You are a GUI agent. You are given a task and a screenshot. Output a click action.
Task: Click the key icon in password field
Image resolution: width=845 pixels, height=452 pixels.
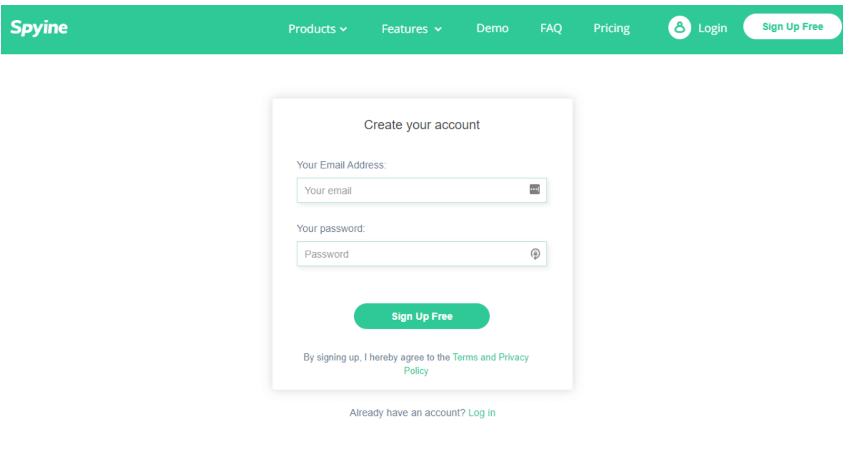click(535, 254)
